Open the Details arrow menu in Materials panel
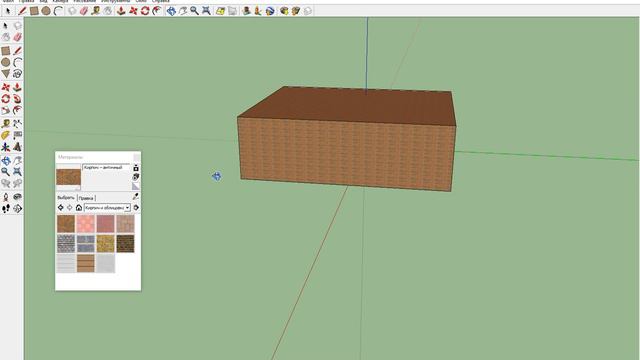Viewport: 640px width, 360px height. coord(136,208)
